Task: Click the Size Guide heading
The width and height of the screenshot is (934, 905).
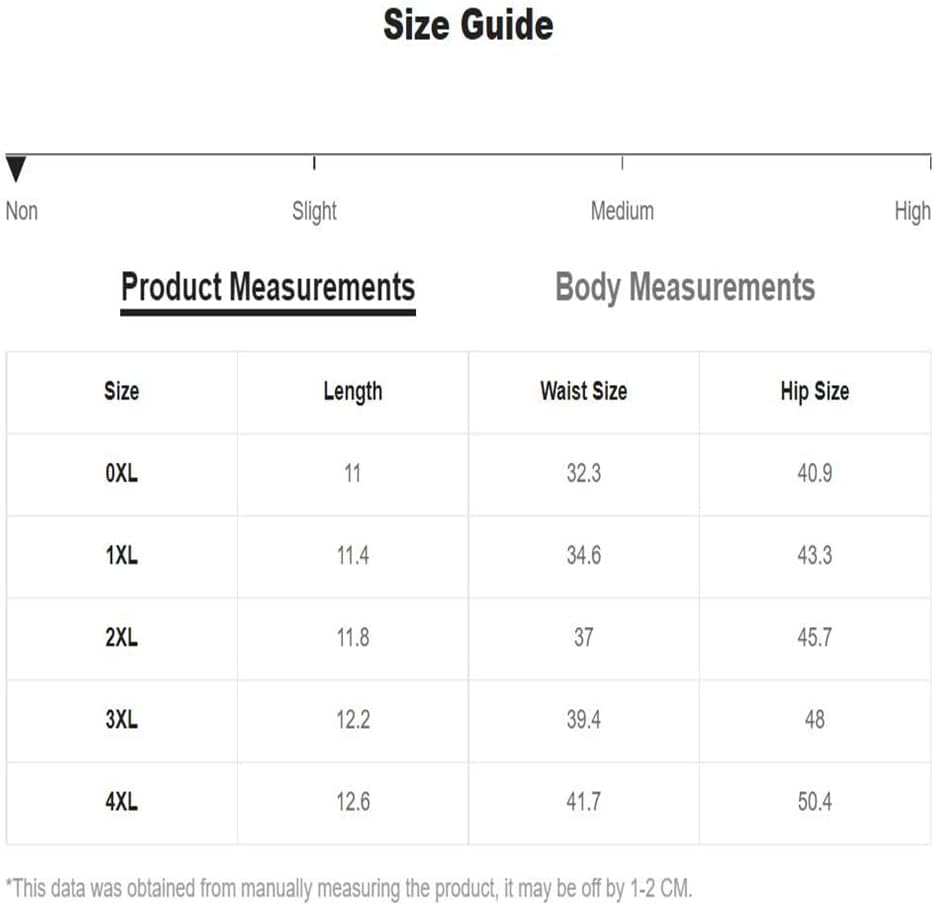Action: [x=468, y=25]
